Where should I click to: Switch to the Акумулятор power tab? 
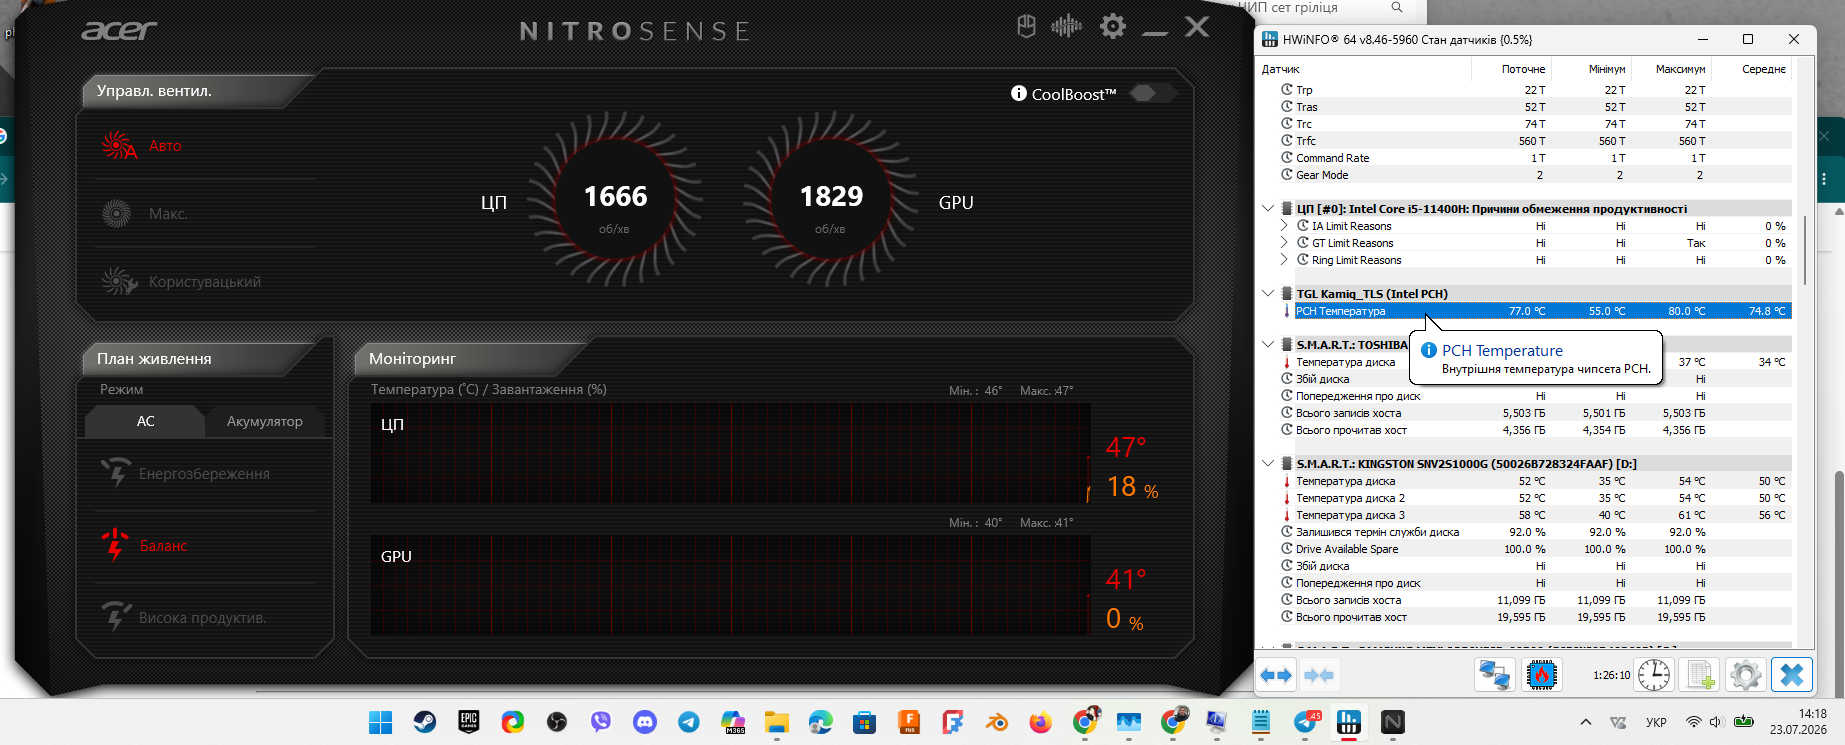click(265, 421)
